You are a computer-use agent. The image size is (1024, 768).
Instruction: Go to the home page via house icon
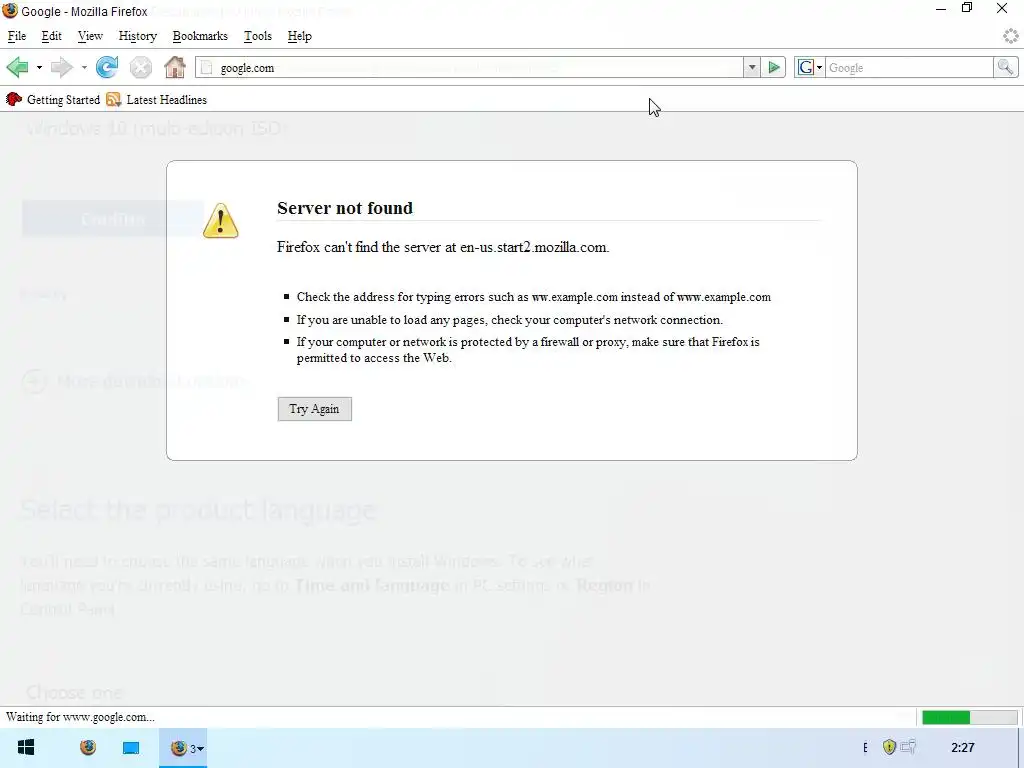click(174, 67)
